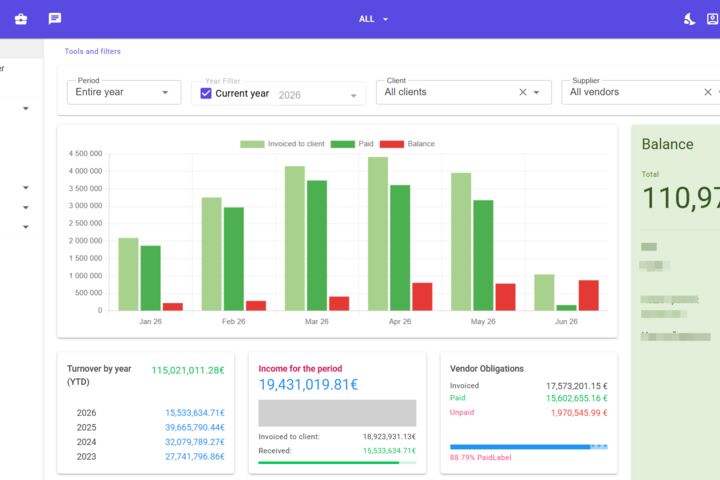
Task: Click vendor paid value 15,602,655.16 €
Action: 577,398
